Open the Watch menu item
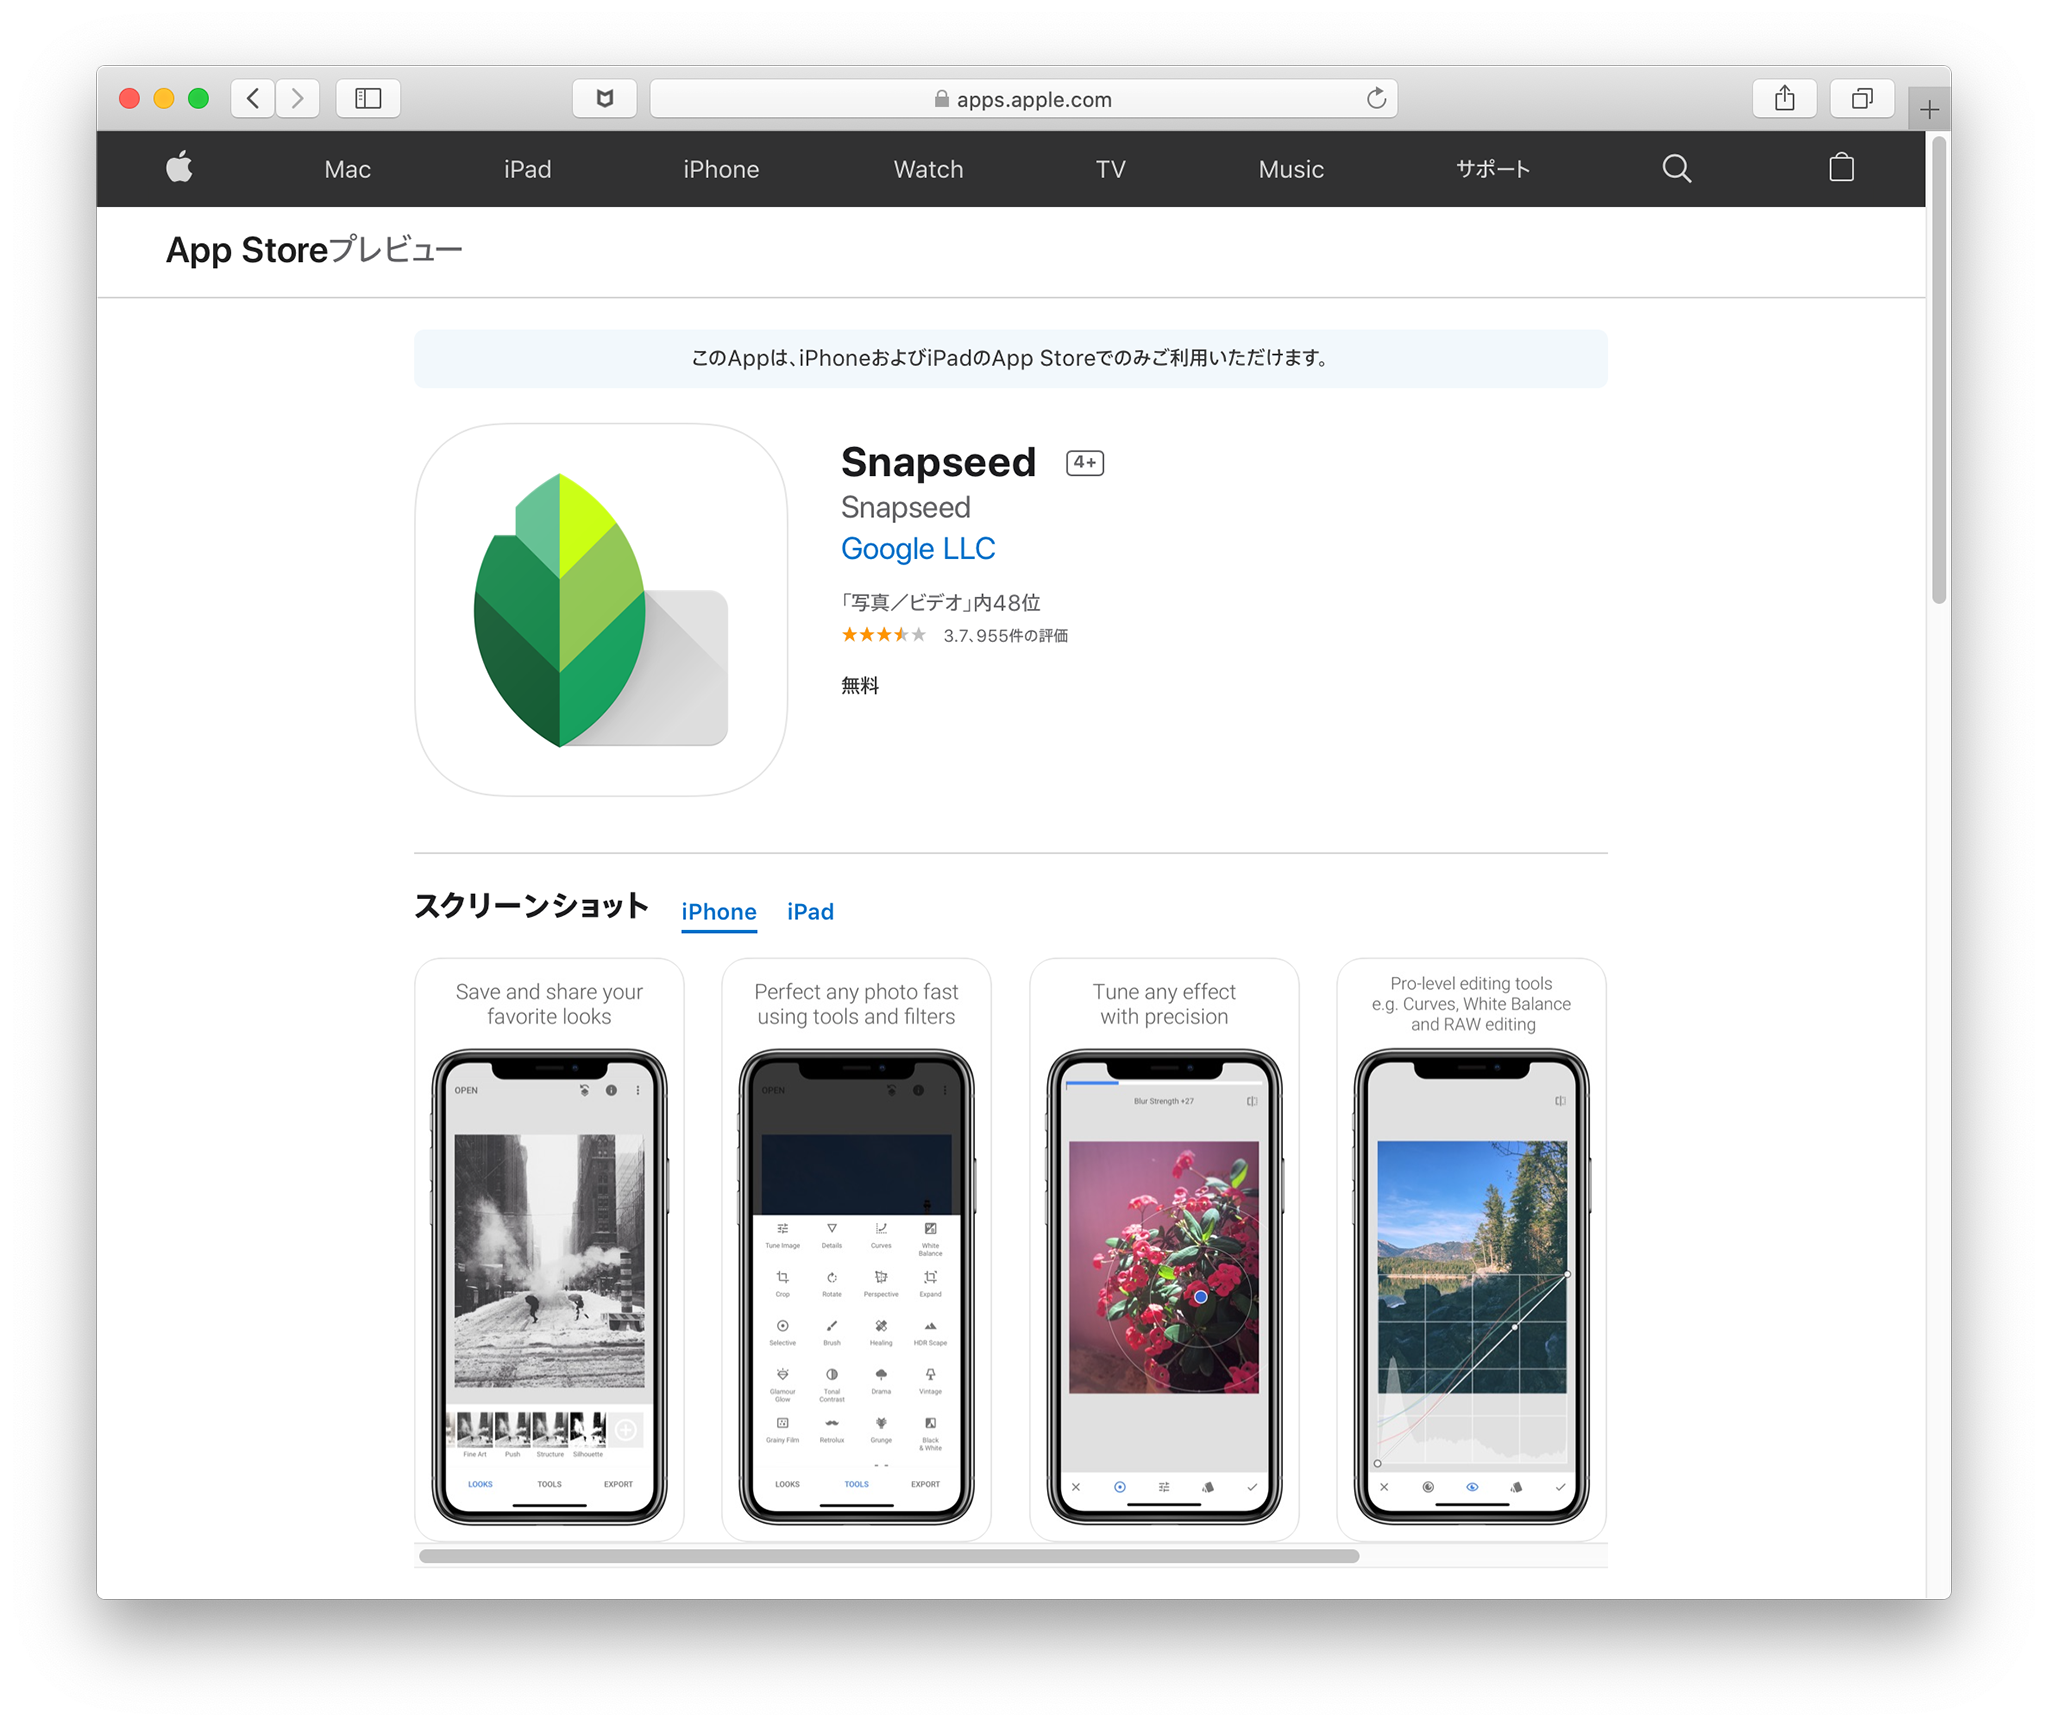 point(928,169)
